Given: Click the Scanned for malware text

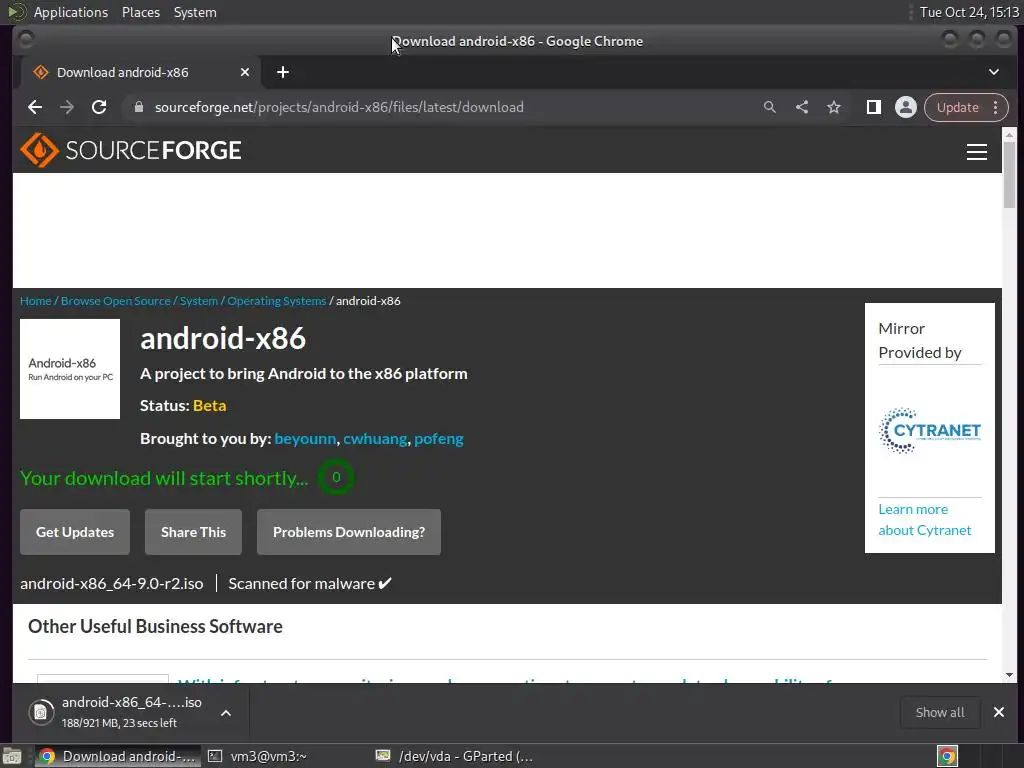Looking at the screenshot, I should pos(310,584).
